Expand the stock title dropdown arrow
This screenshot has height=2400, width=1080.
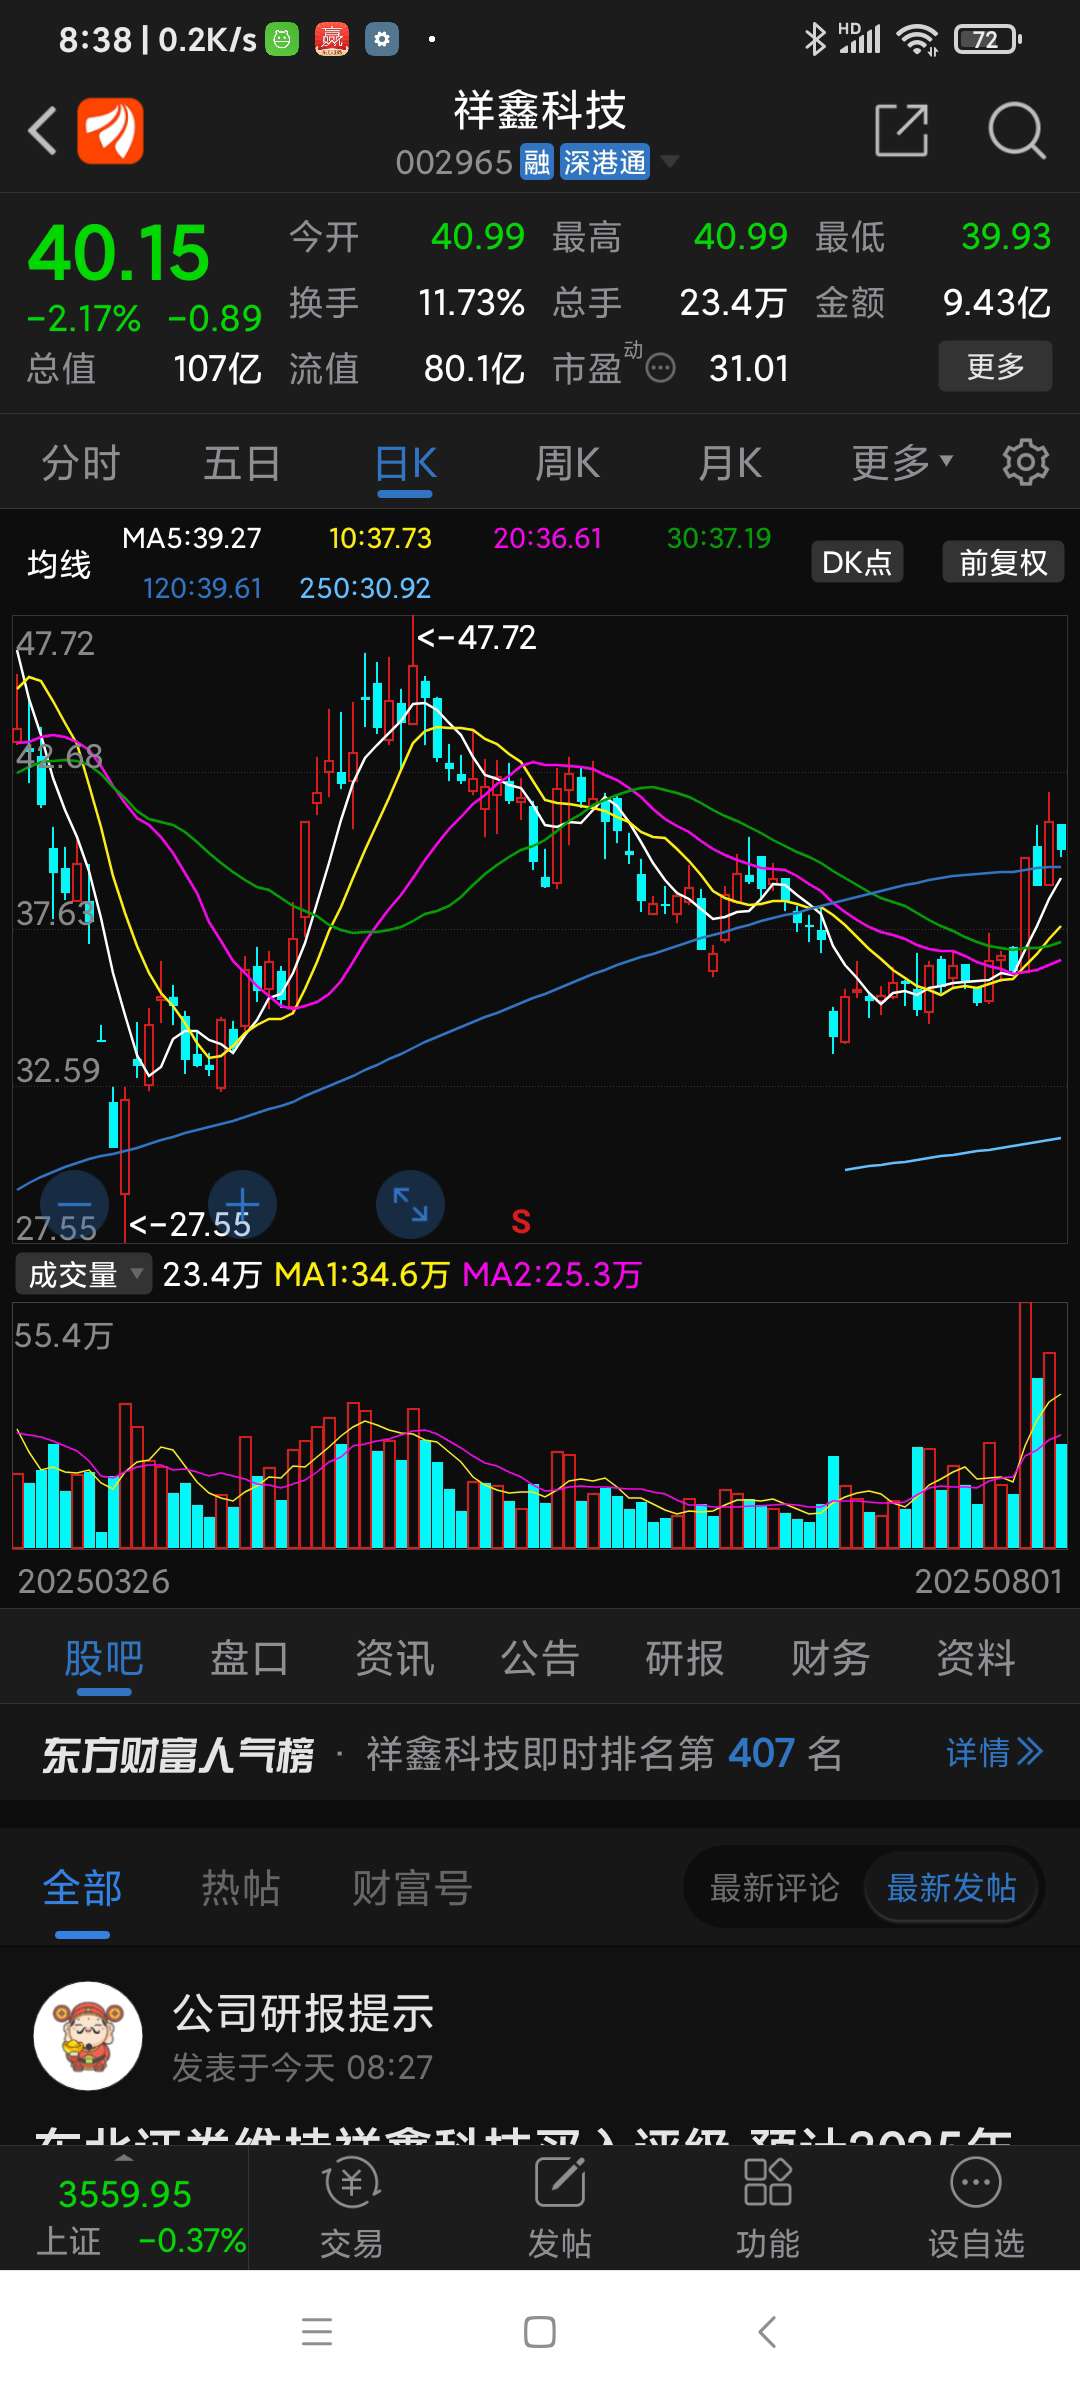669,161
